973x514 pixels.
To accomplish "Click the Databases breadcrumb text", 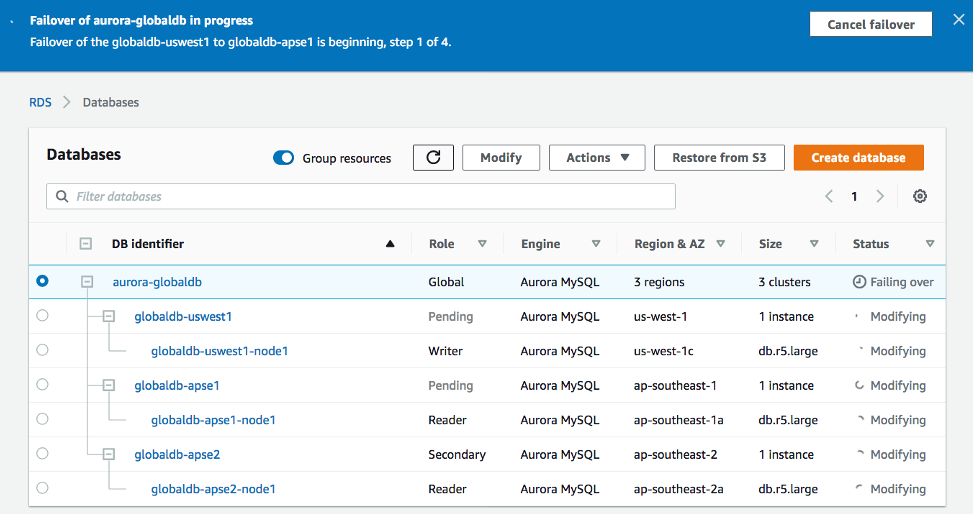I will [x=111, y=102].
